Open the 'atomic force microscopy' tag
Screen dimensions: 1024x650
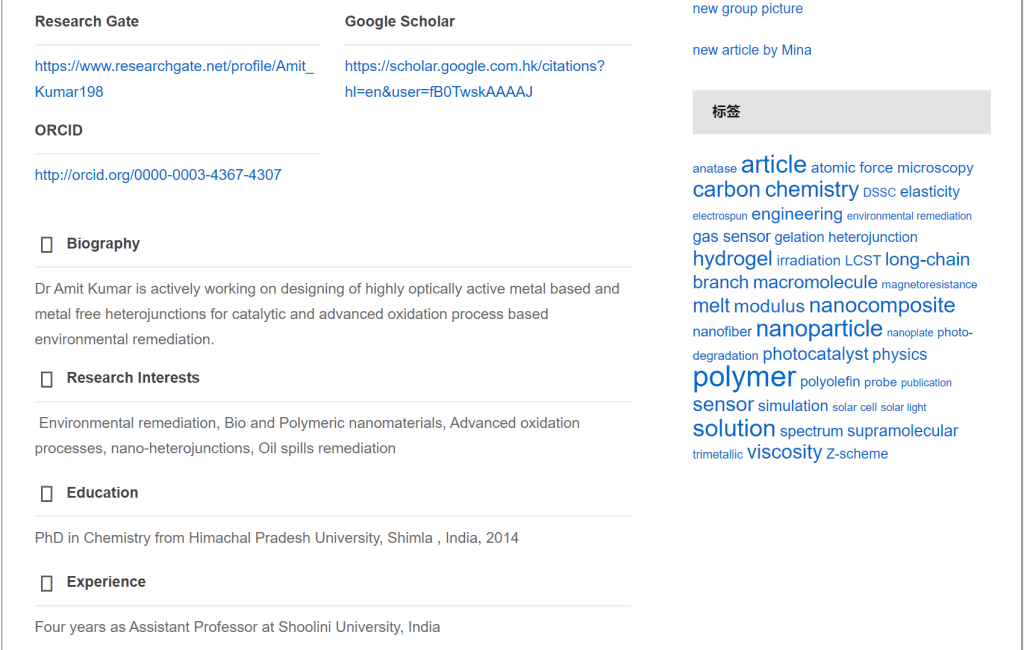click(x=892, y=168)
